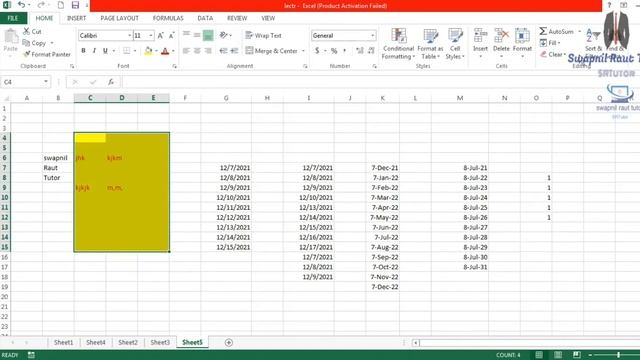Toggle align text right
640x360 pixels.
point(208,51)
